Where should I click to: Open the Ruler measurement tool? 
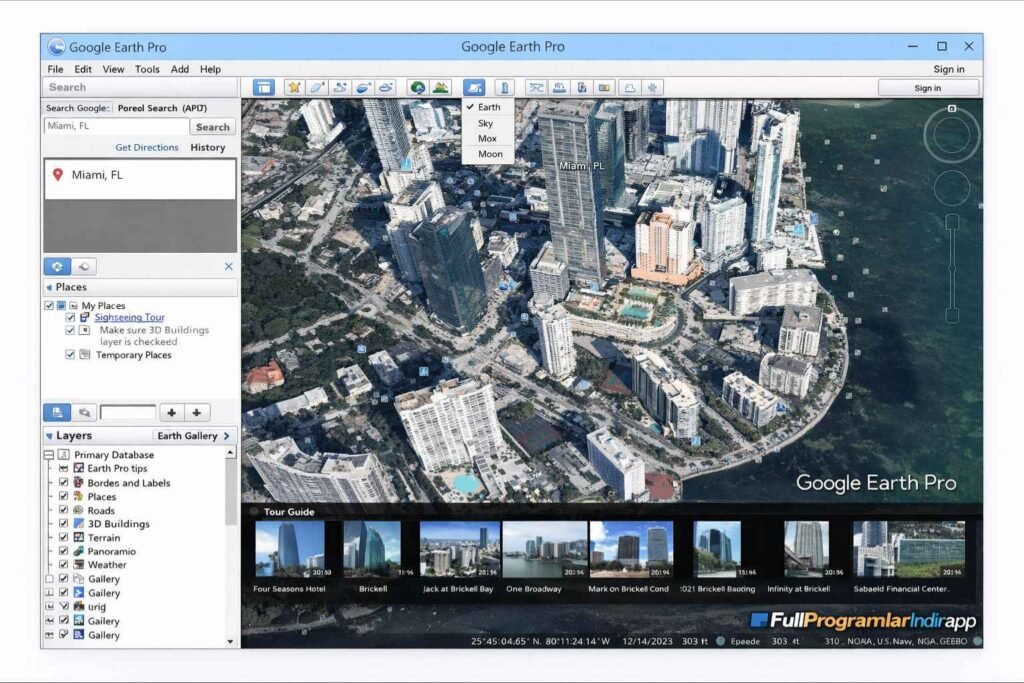tap(505, 87)
